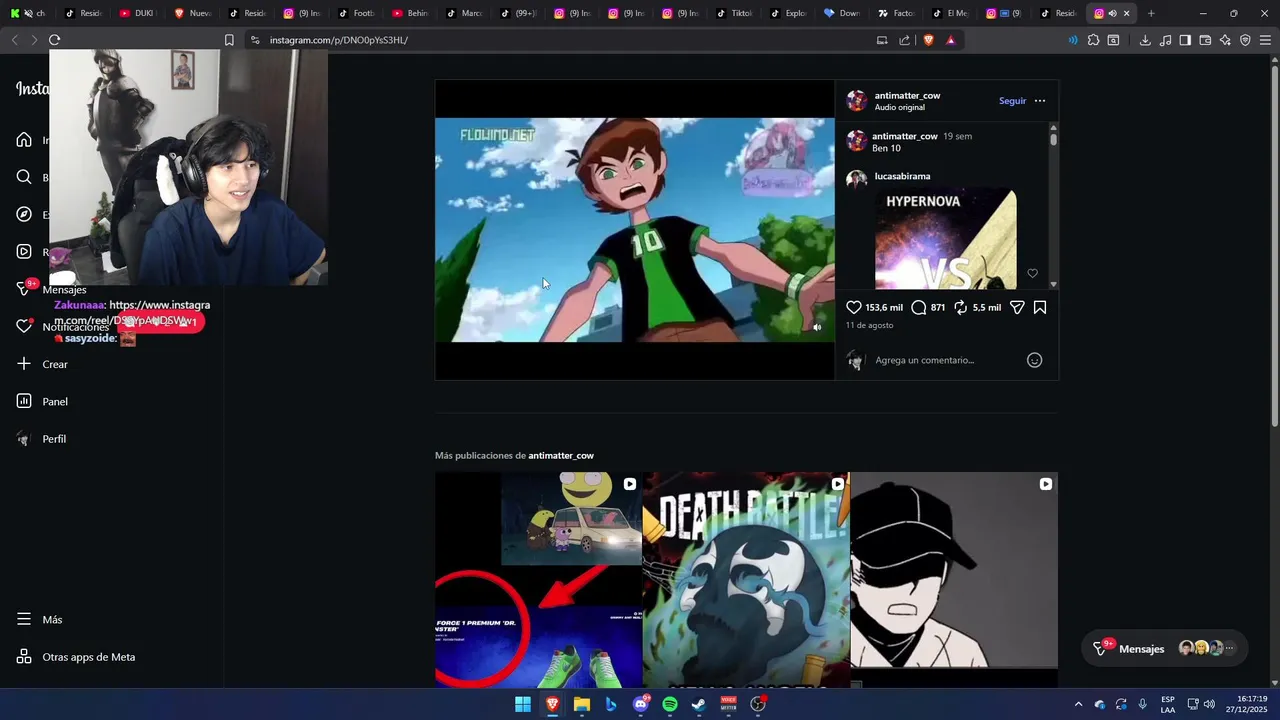
Task: Show hidden system tray icons
Action: [1078, 704]
